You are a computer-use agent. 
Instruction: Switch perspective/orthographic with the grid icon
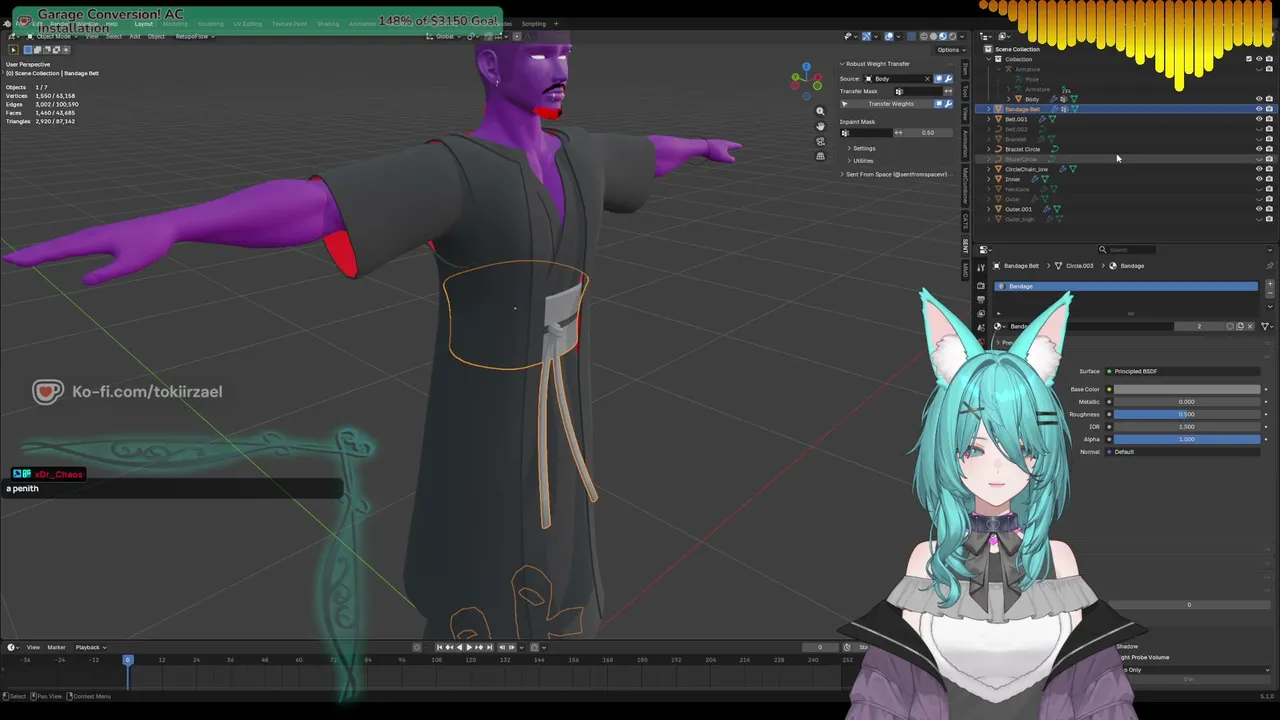[820, 156]
